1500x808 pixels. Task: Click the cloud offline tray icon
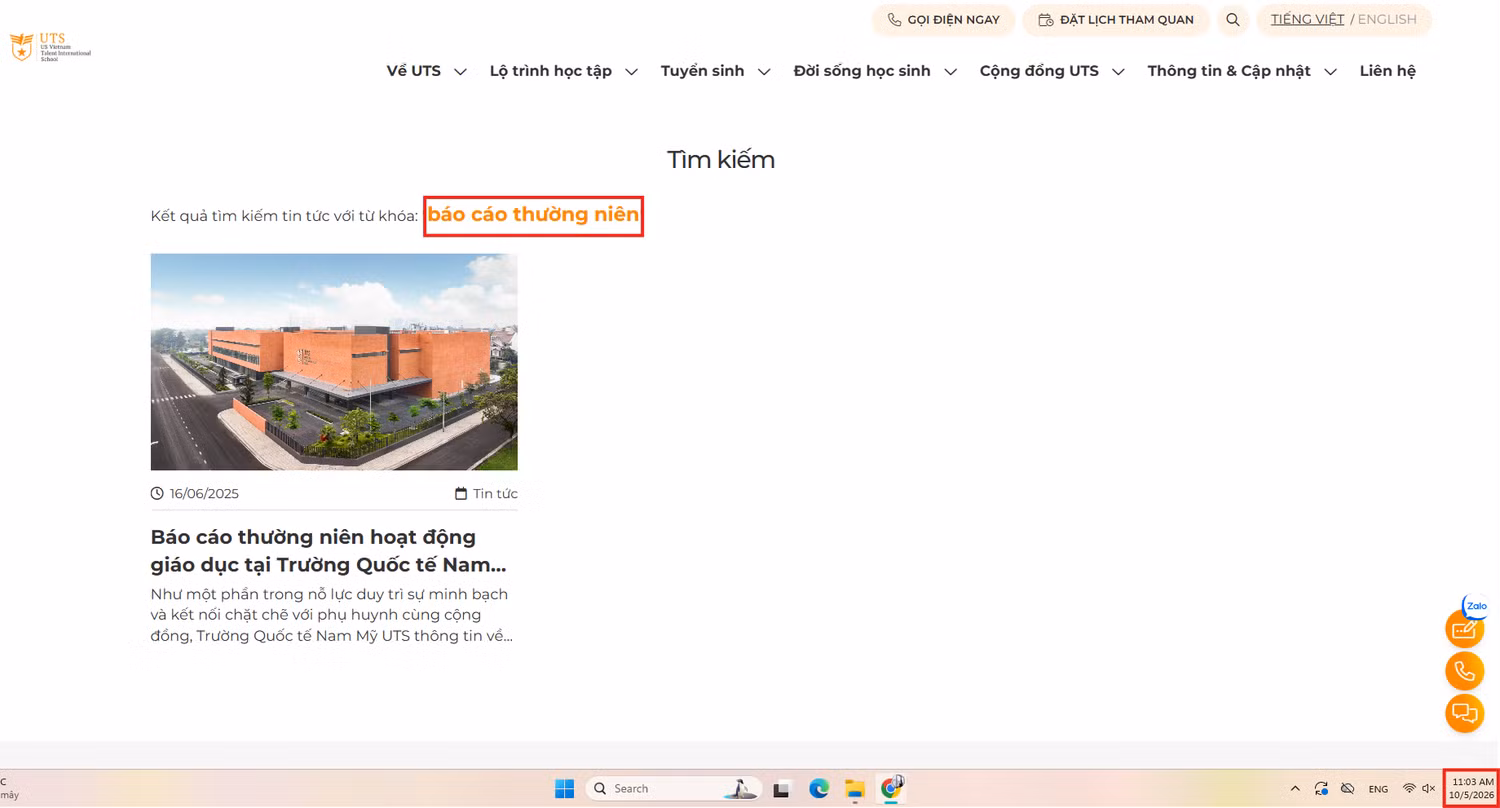[x=1348, y=789]
